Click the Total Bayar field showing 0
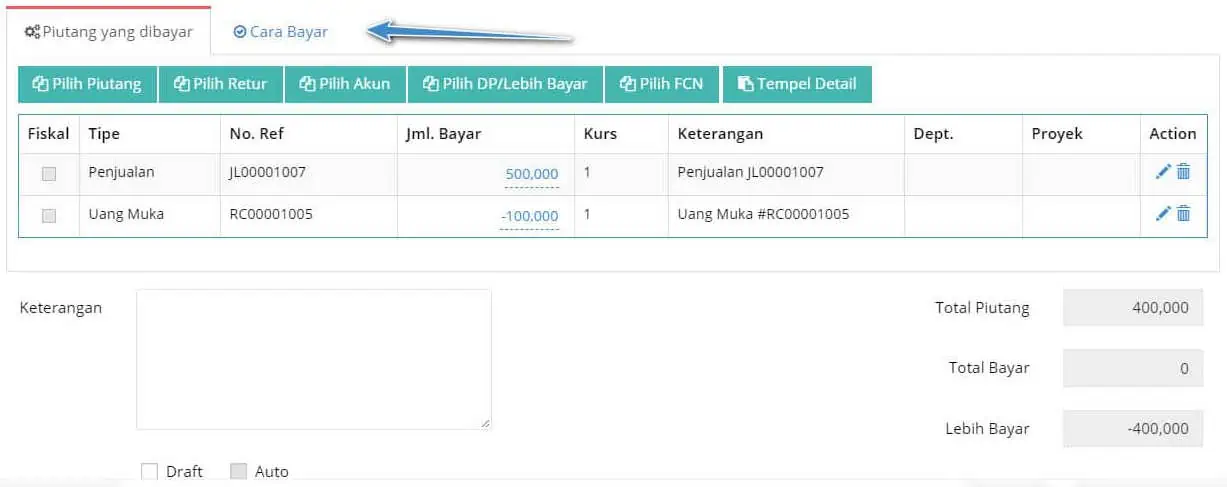The image size is (1227, 487). click(x=1135, y=368)
